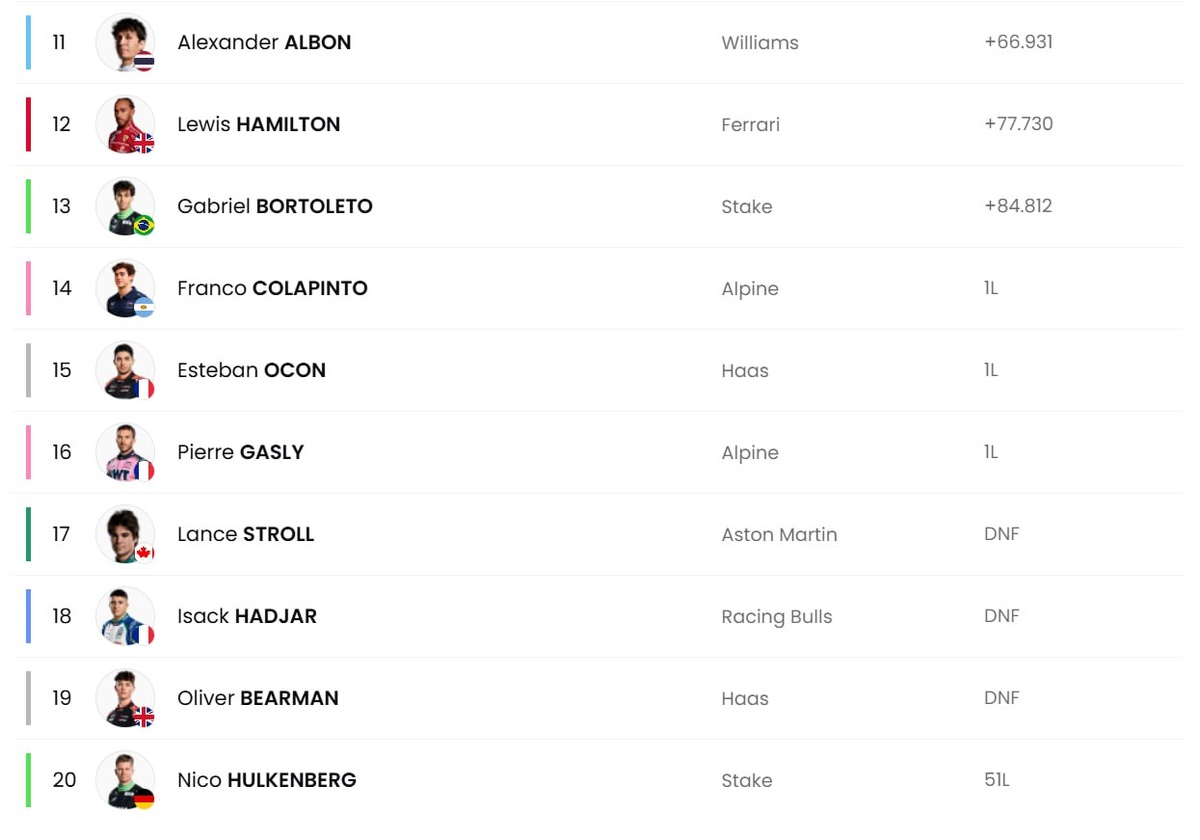Open Lewis HAMILTON driver name link

tap(258, 125)
